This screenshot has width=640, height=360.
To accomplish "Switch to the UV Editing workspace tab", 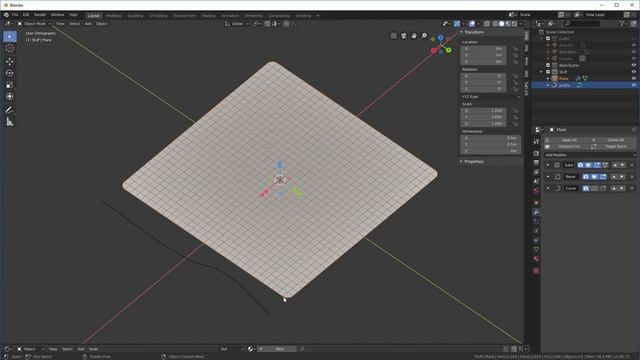I will [158, 16].
